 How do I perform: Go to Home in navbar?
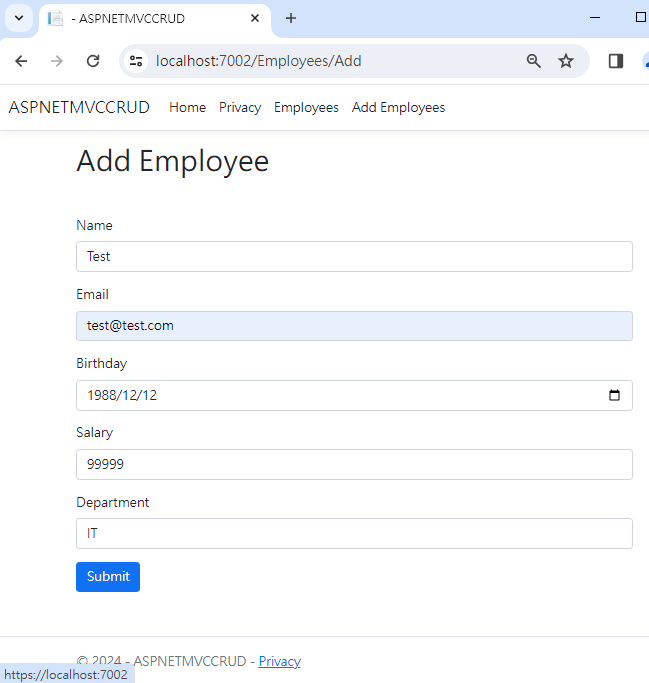pyautogui.click(x=187, y=107)
